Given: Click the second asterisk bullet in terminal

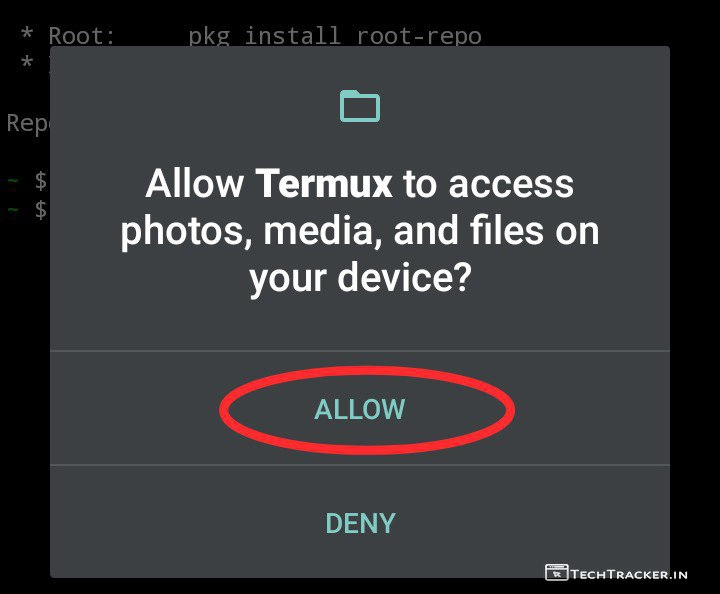Looking at the screenshot, I should coord(27,62).
